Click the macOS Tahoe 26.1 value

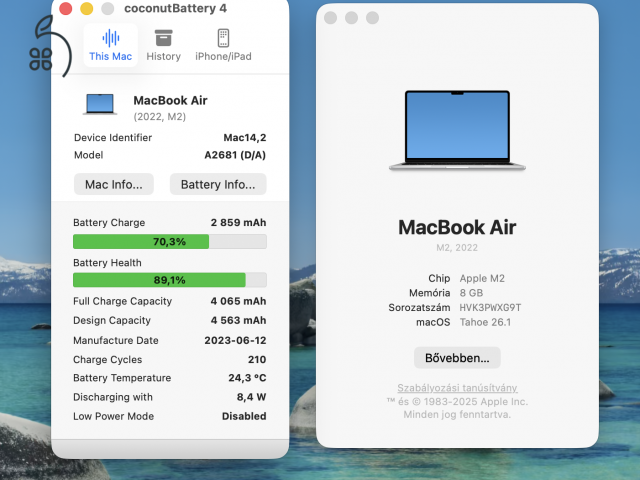pyautogui.click(x=485, y=322)
